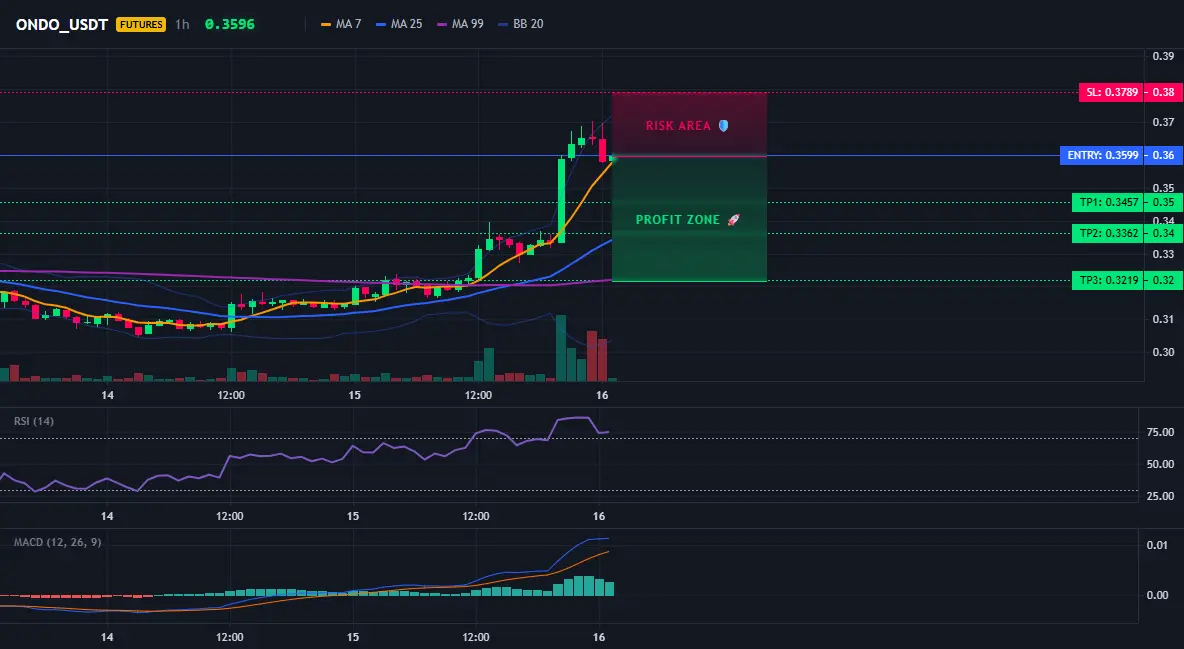Click the MACD (12, 26, 9) indicator label
1184x649 pixels.
click(x=57, y=542)
